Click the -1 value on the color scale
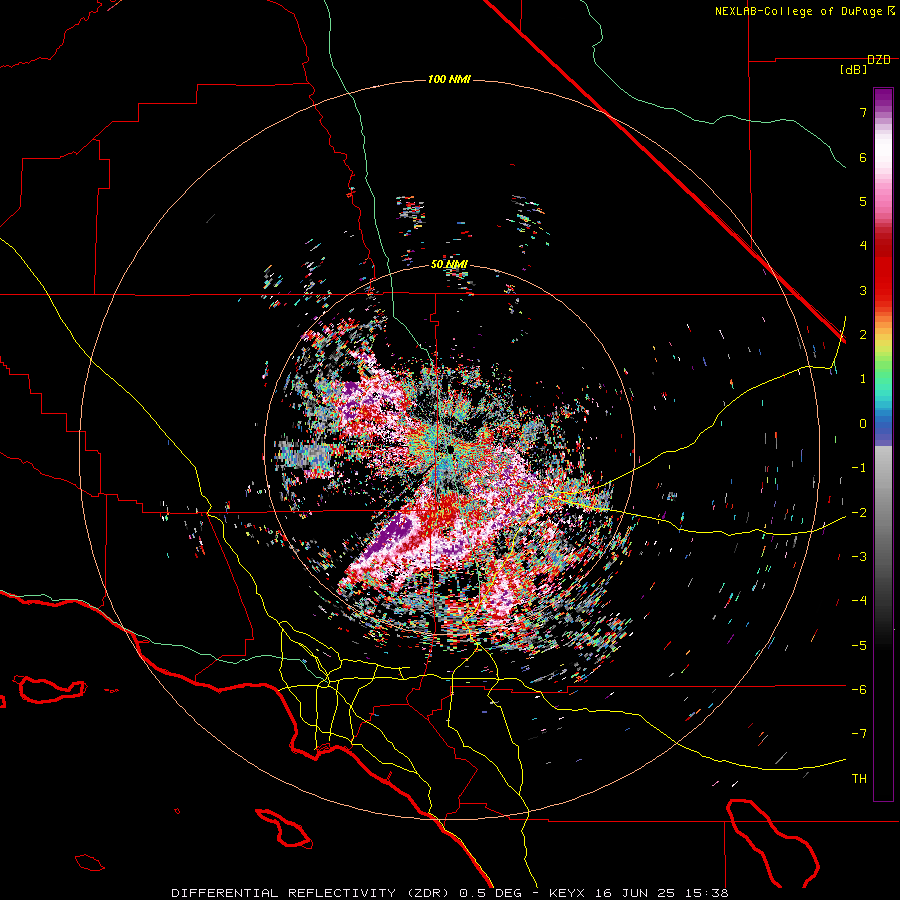 859,468
